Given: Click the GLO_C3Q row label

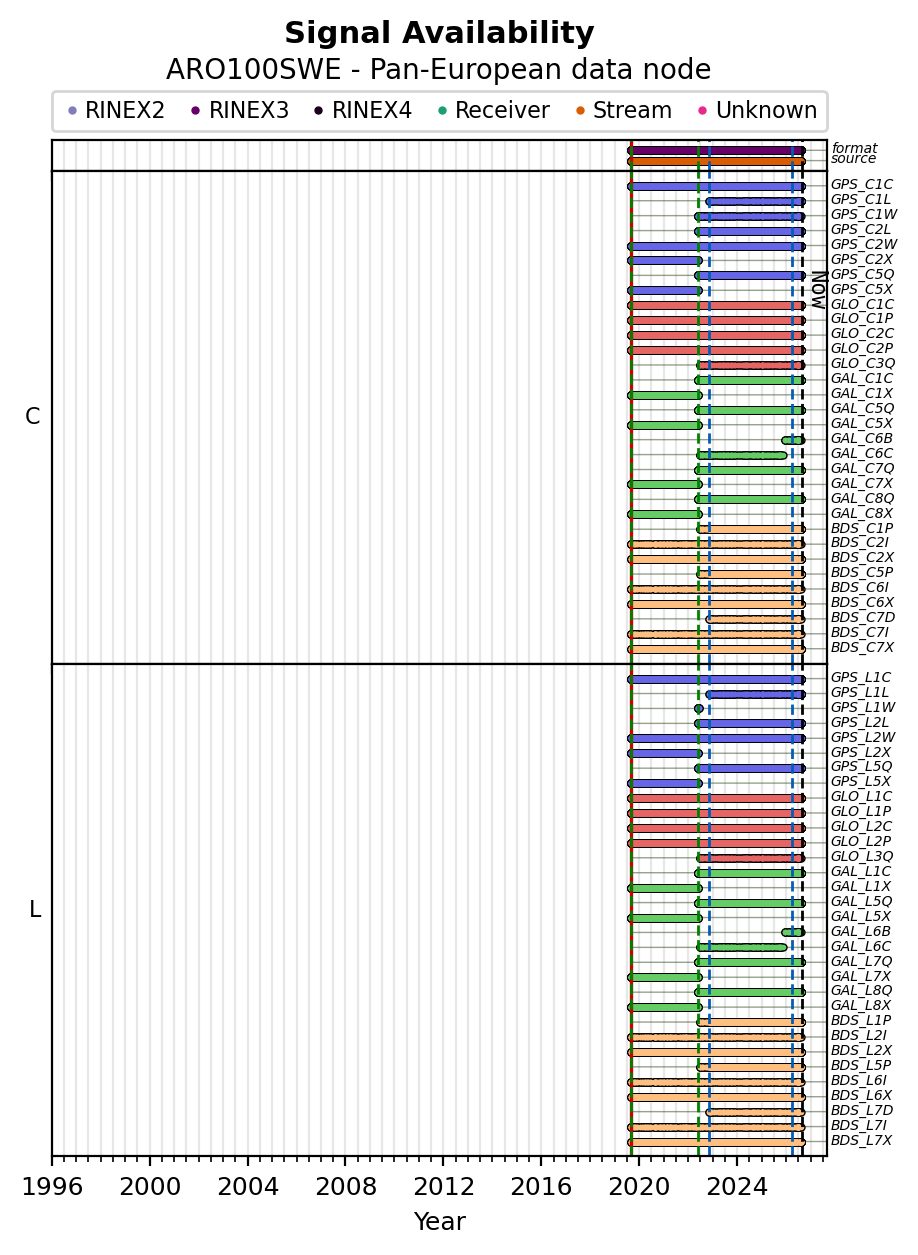Looking at the screenshot, I should pos(863,363).
